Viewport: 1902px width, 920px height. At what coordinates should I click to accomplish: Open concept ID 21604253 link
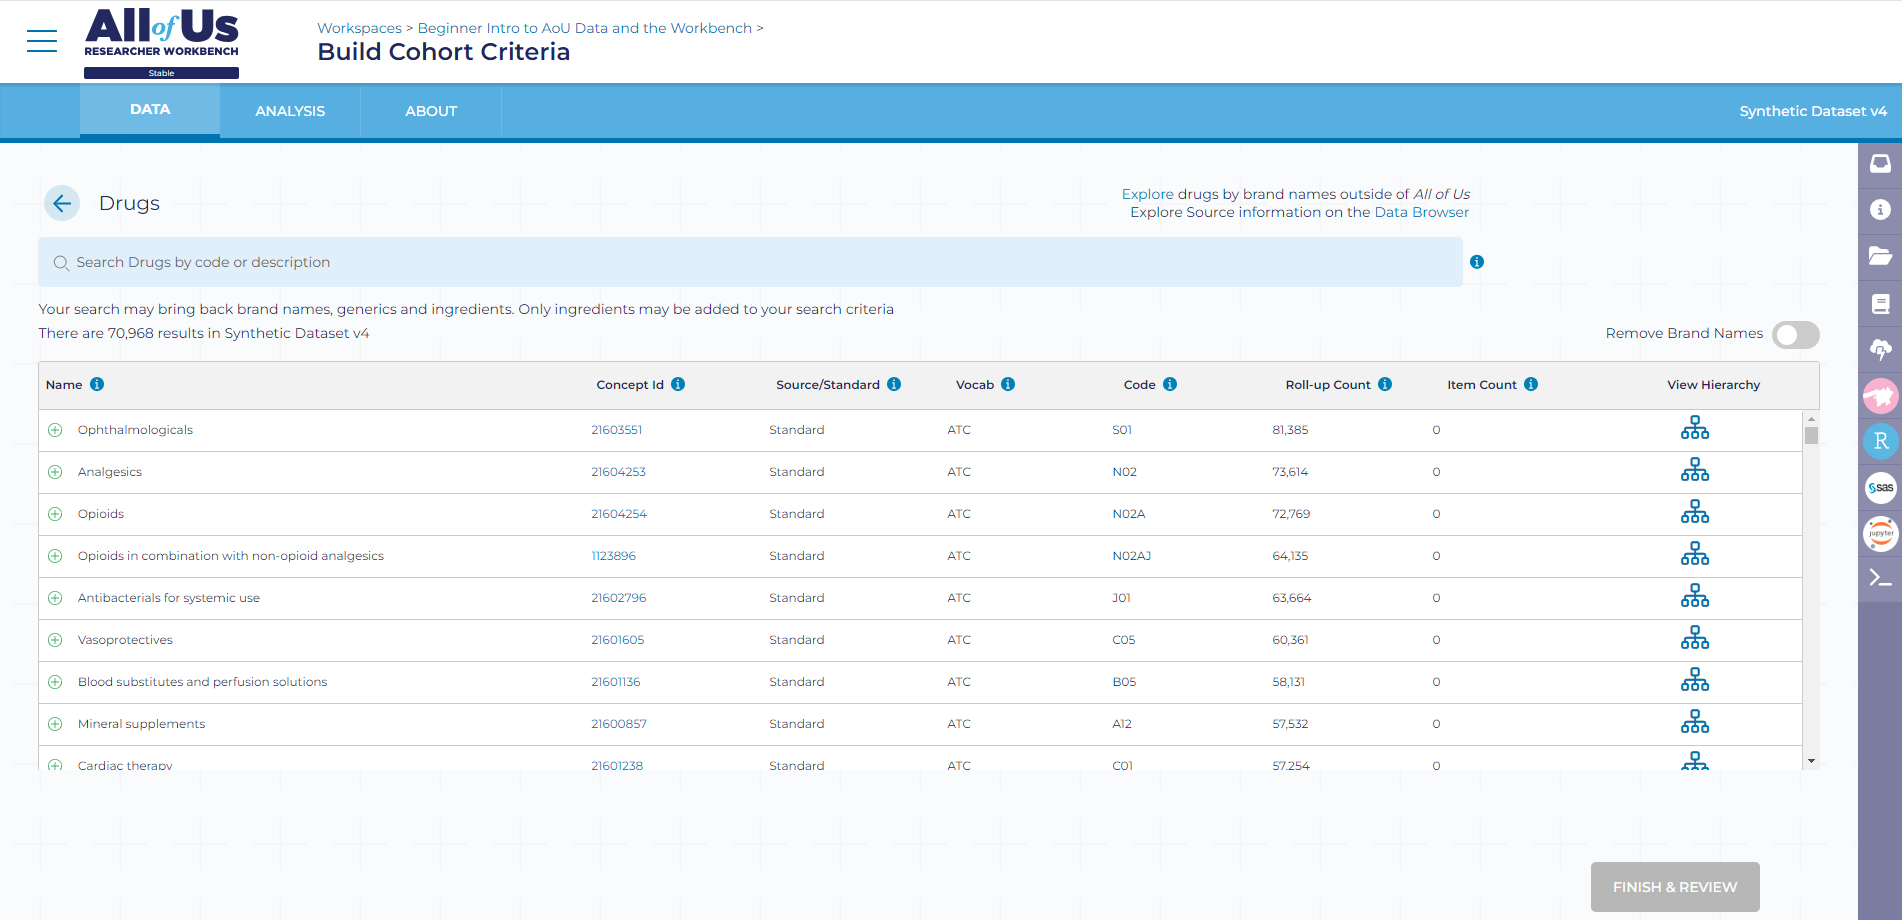pos(618,472)
